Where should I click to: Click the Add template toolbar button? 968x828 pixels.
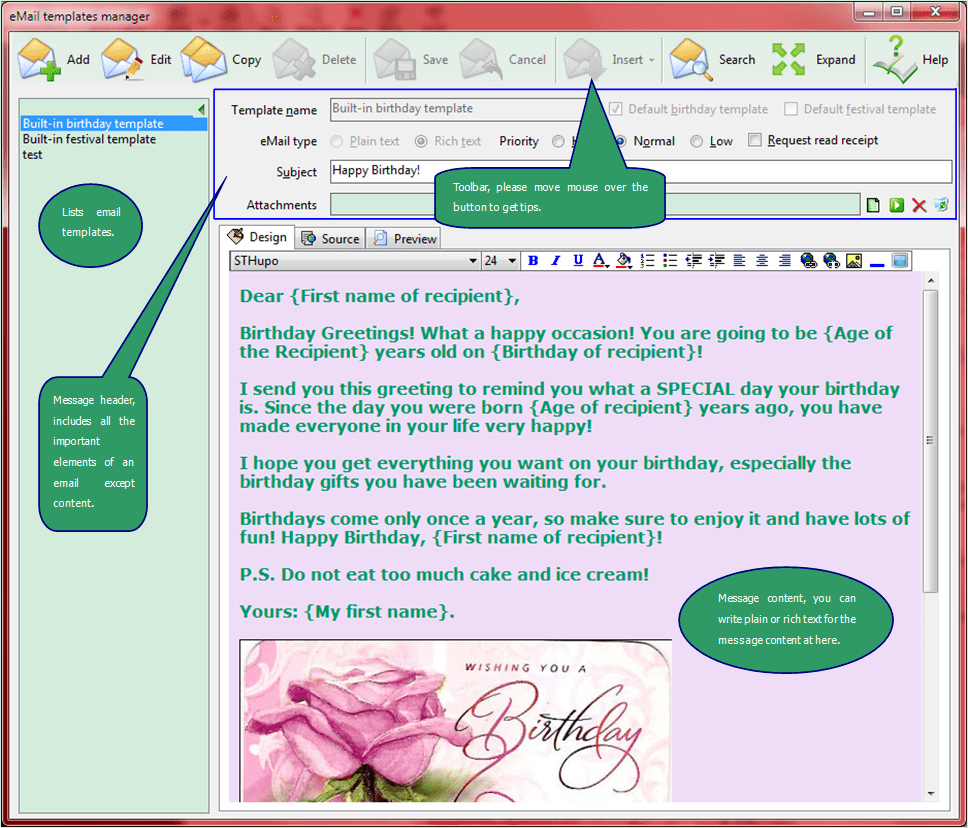point(54,60)
